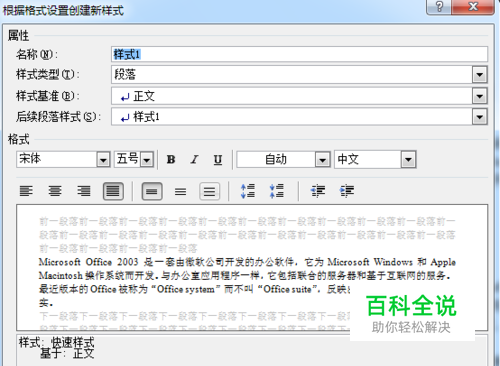Click inside the font name box 宋体
This screenshot has width=500, height=366.
(57, 159)
